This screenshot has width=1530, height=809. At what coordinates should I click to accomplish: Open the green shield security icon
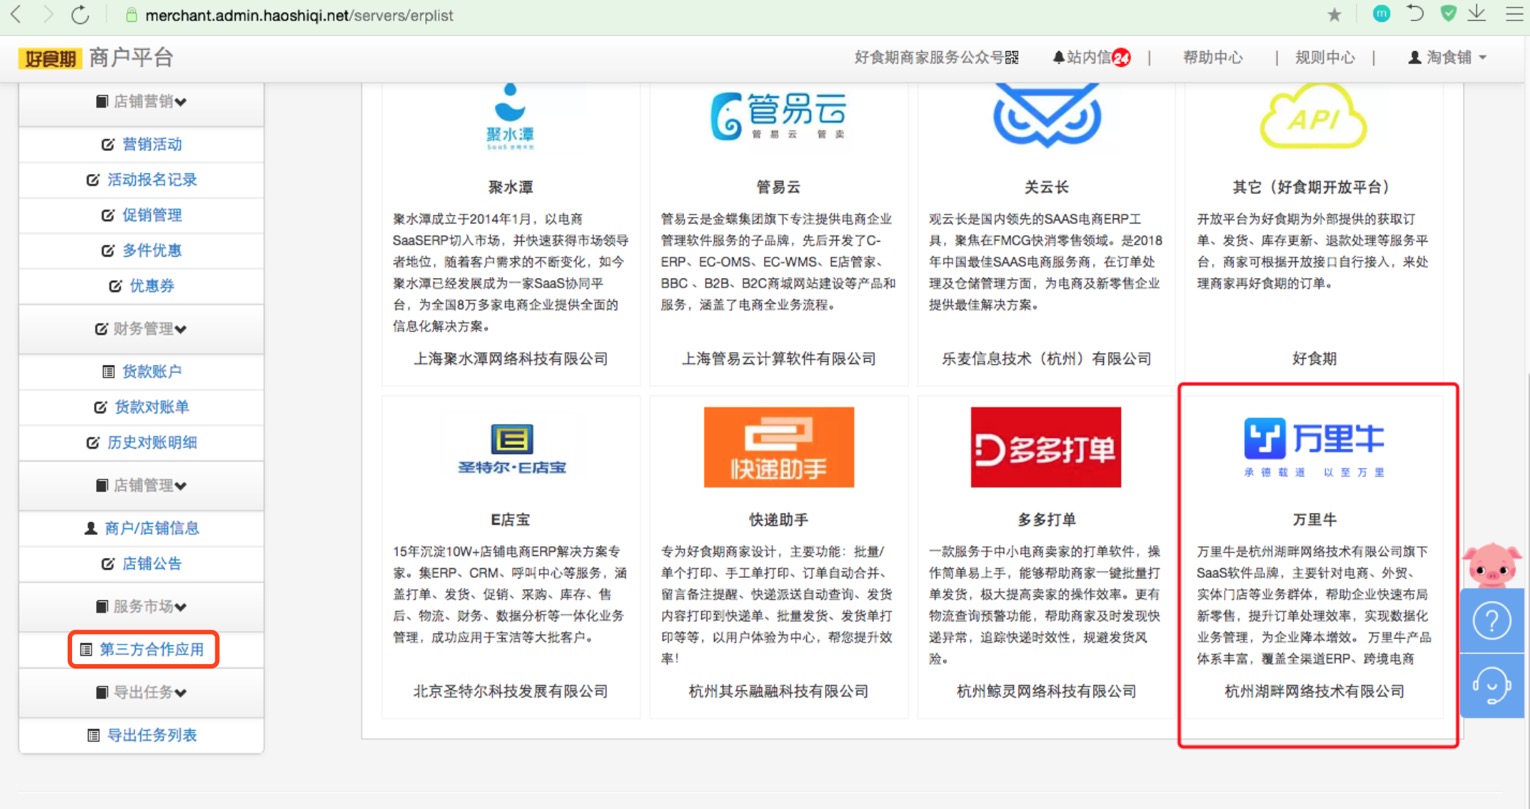(x=1448, y=13)
